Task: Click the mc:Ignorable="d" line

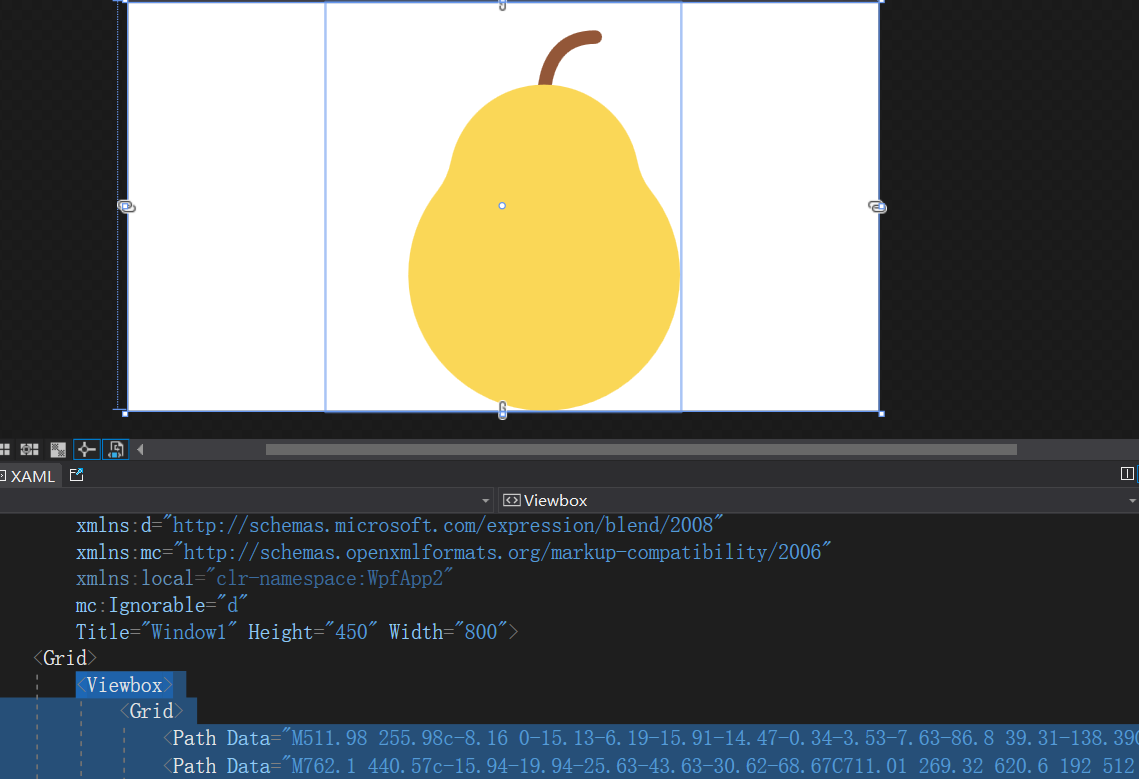Action: click(x=161, y=605)
